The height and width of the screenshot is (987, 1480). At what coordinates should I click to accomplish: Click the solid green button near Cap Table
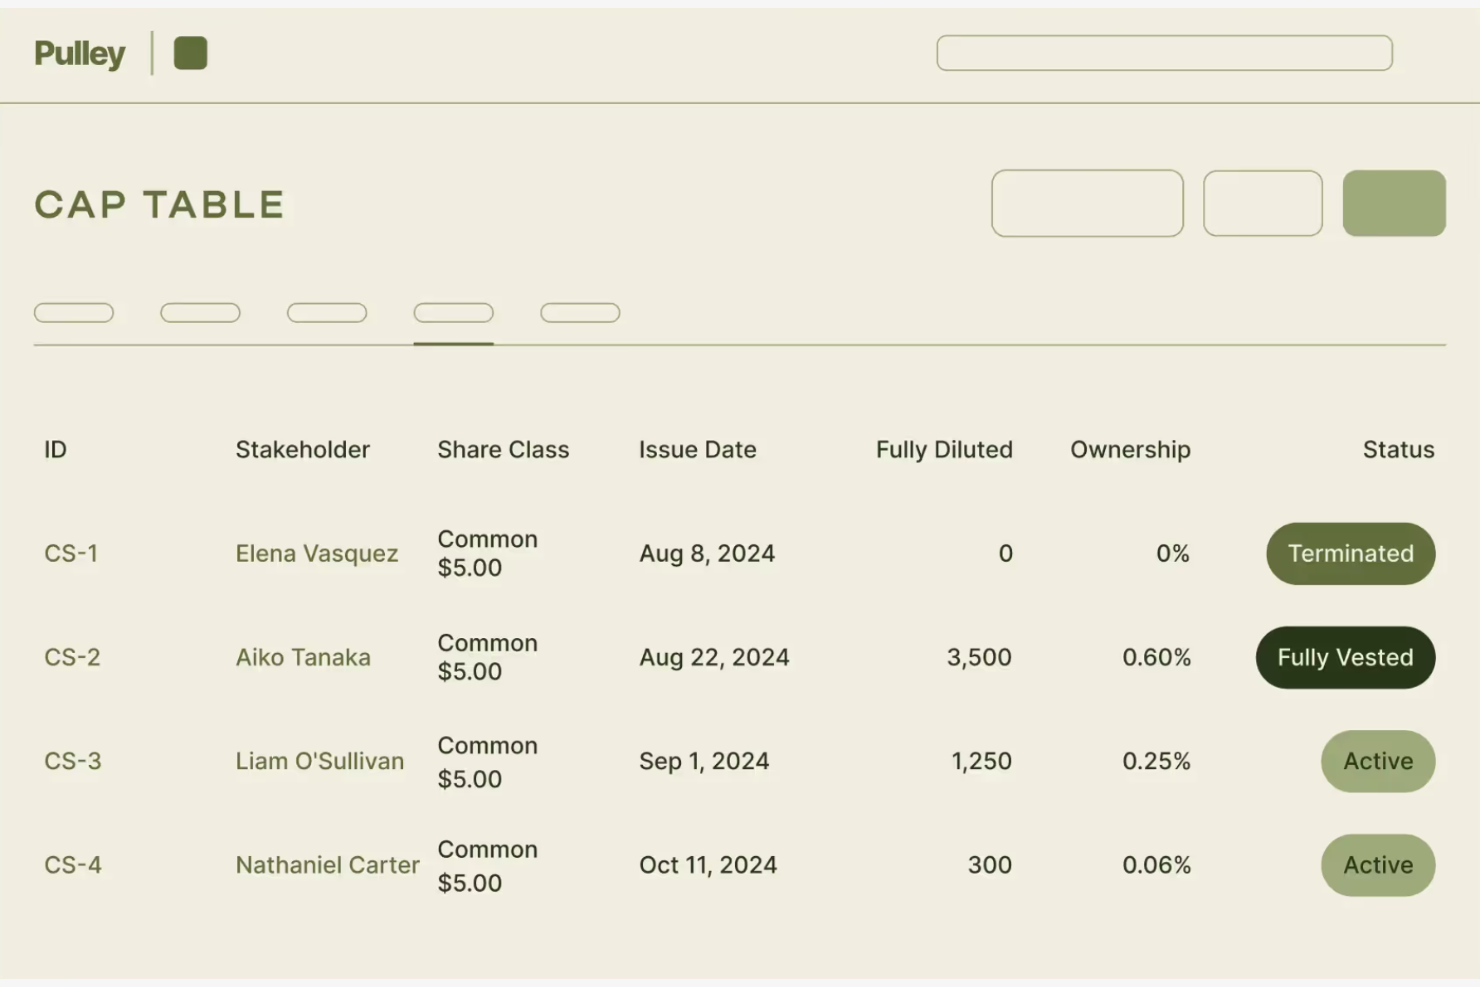(x=1393, y=203)
